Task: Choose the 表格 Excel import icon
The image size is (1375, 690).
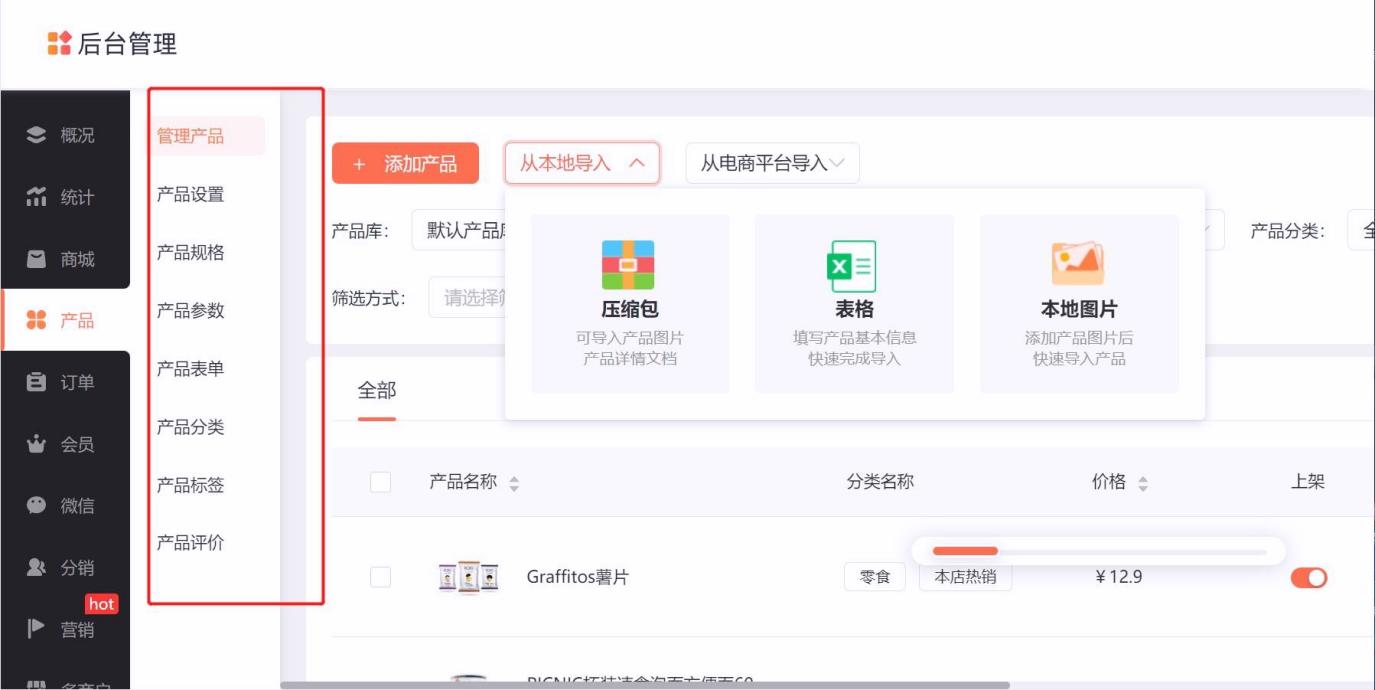Action: [852, 266]
